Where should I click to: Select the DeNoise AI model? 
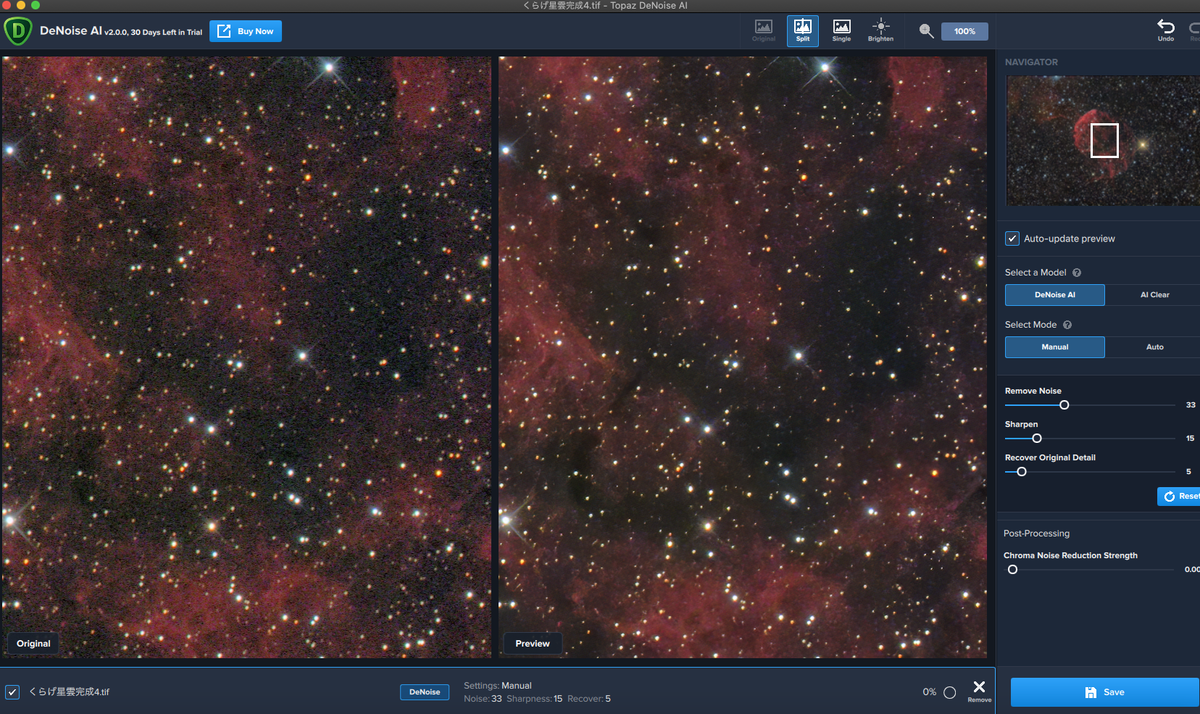coord(1055,295)
